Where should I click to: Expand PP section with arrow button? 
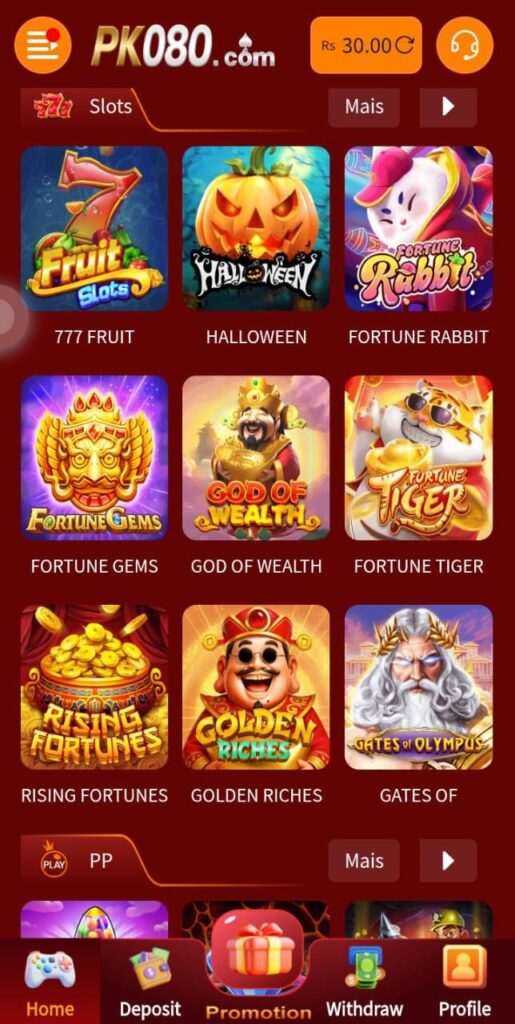(448, 861)
